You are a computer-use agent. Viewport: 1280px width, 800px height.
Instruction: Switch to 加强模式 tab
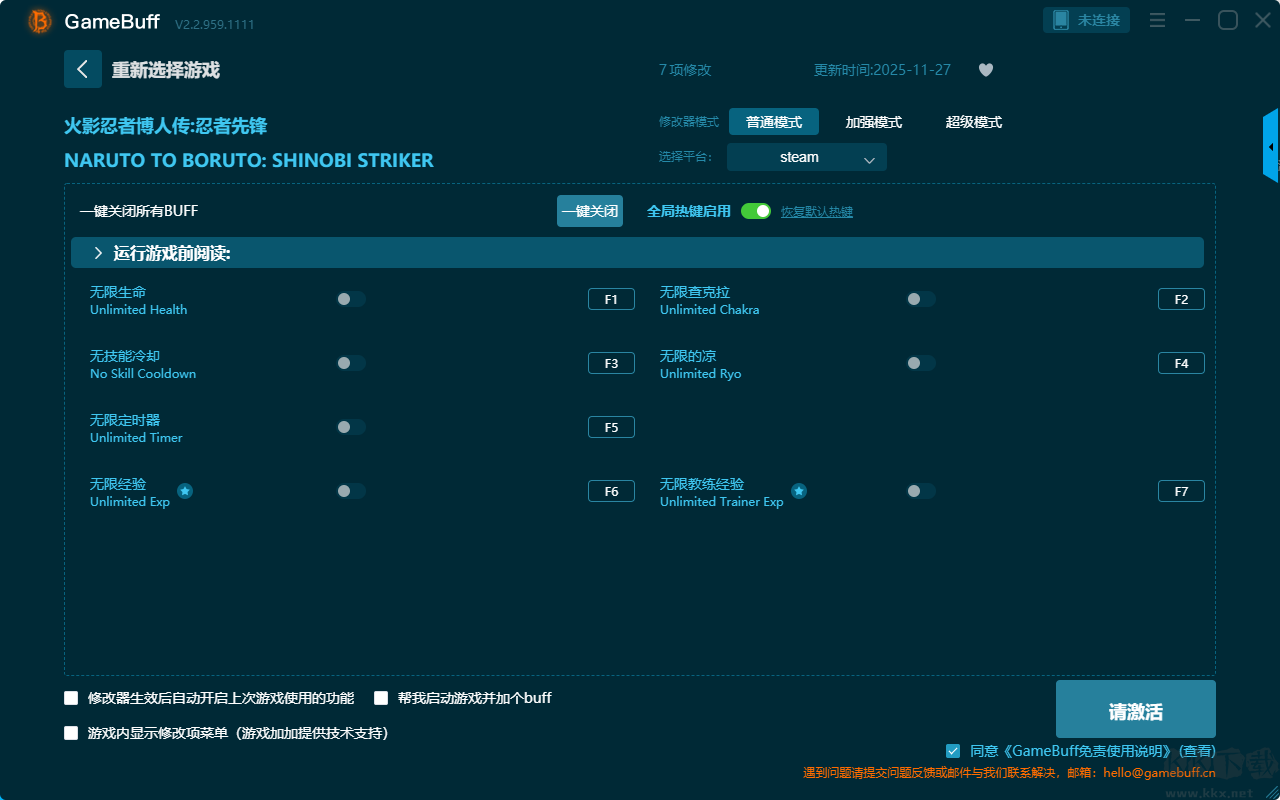(874, 122)
